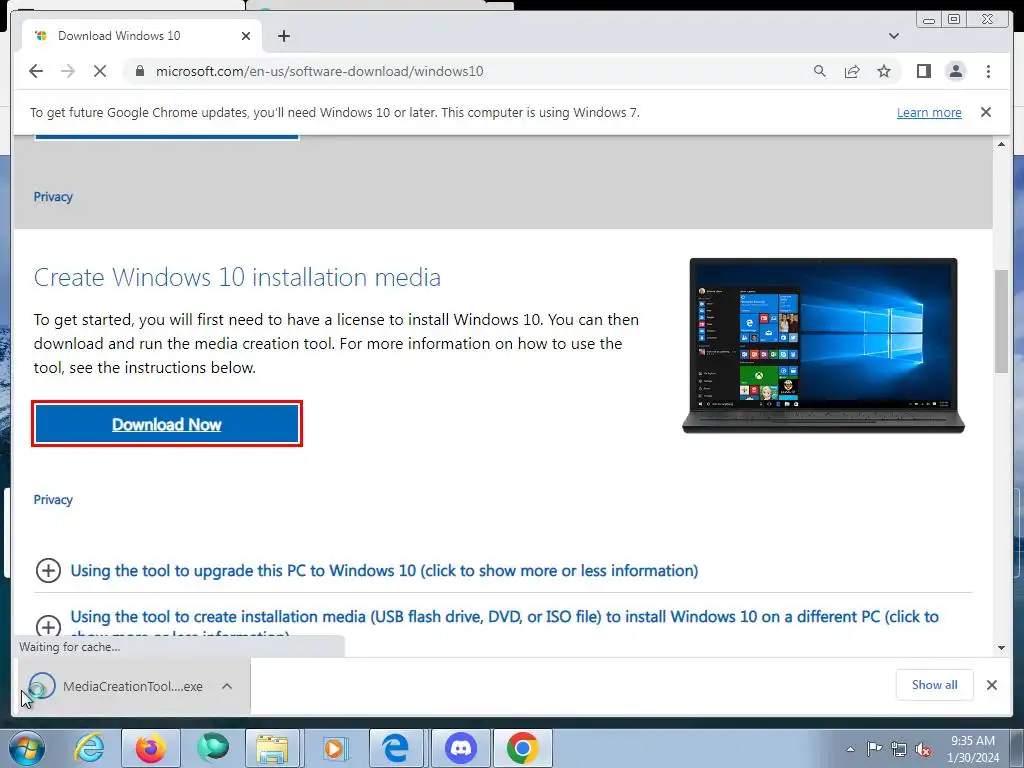
Task: Click the Download Now button
Action: point(167,424)
